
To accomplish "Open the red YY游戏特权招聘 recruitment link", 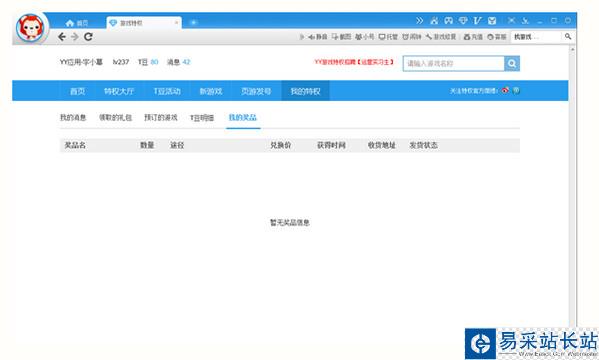I will click(x=354, y=62).
